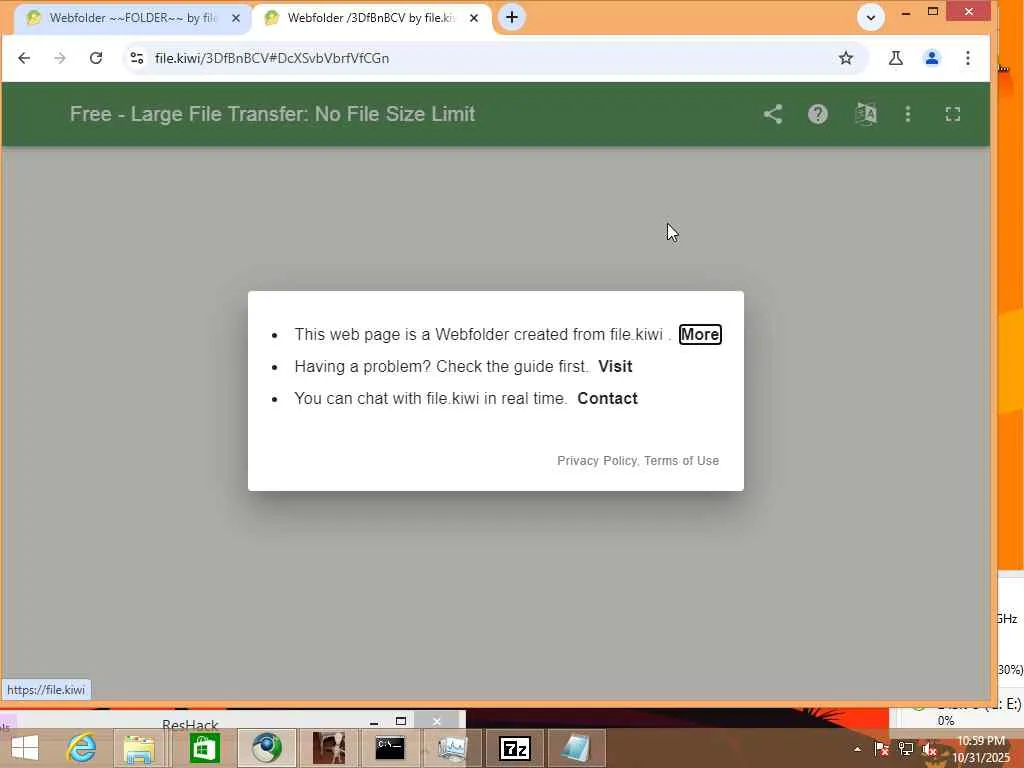Screen dimensions: 1024x768
Task: Toggle fullscreen icon in header
Action: (953, 114)
